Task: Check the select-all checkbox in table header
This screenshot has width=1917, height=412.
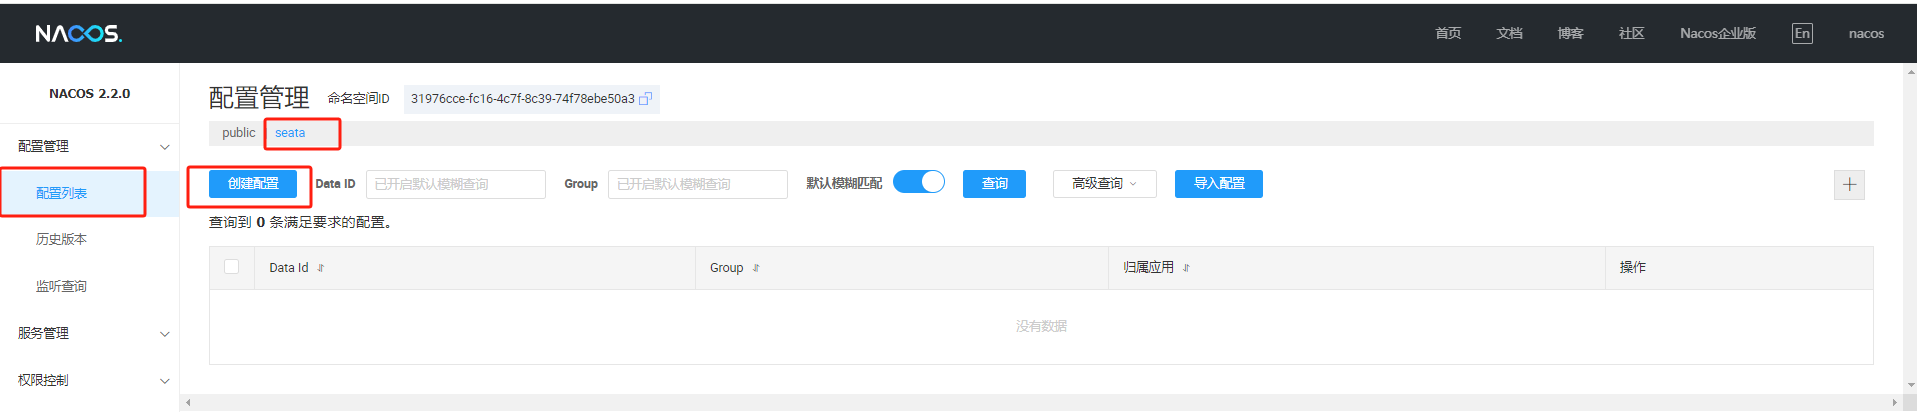Action: [x=232, y=267]
